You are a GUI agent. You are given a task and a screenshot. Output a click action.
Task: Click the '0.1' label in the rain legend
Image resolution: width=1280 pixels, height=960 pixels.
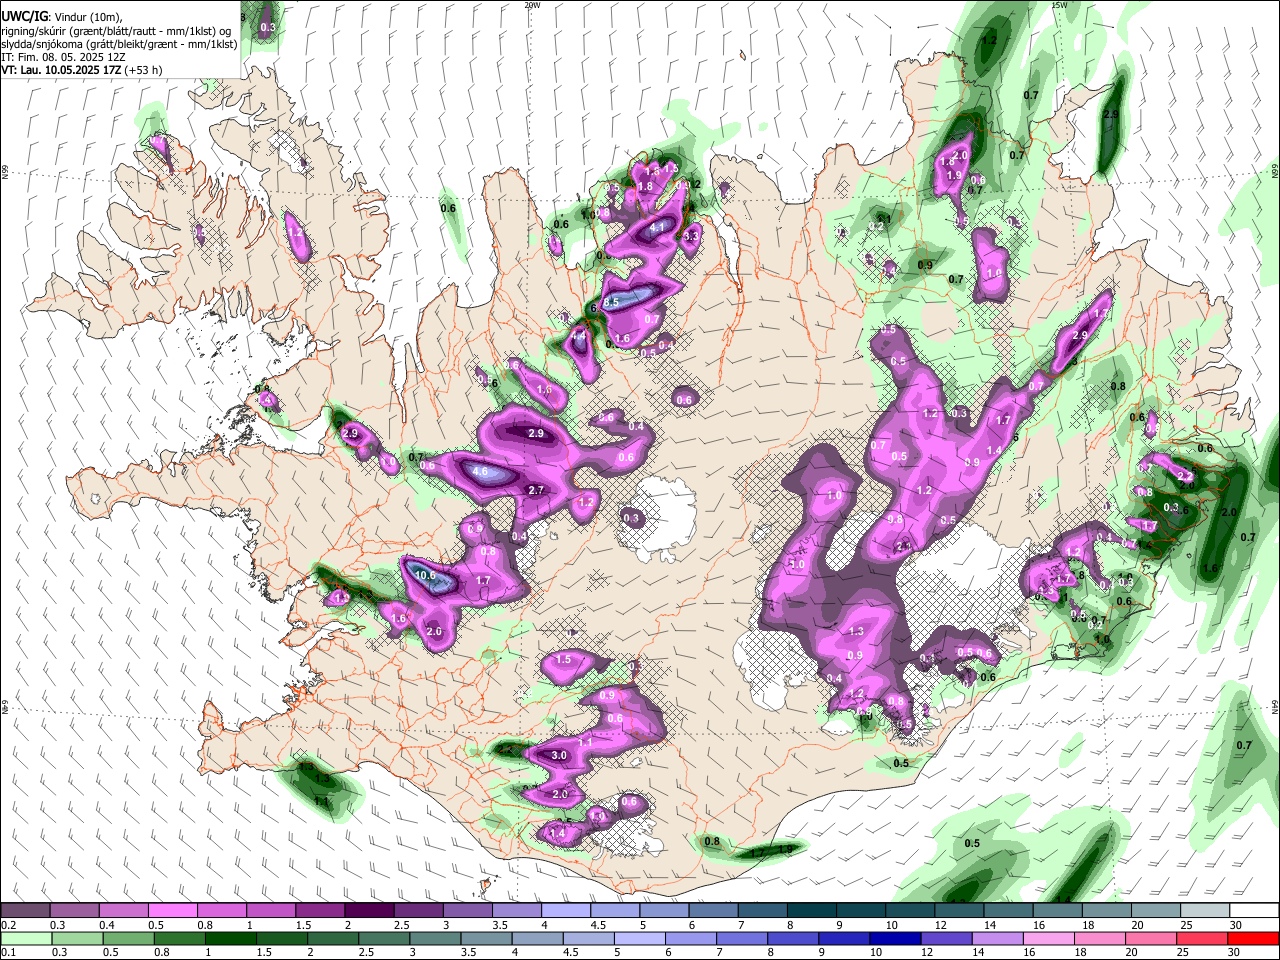tap(7, 952)
